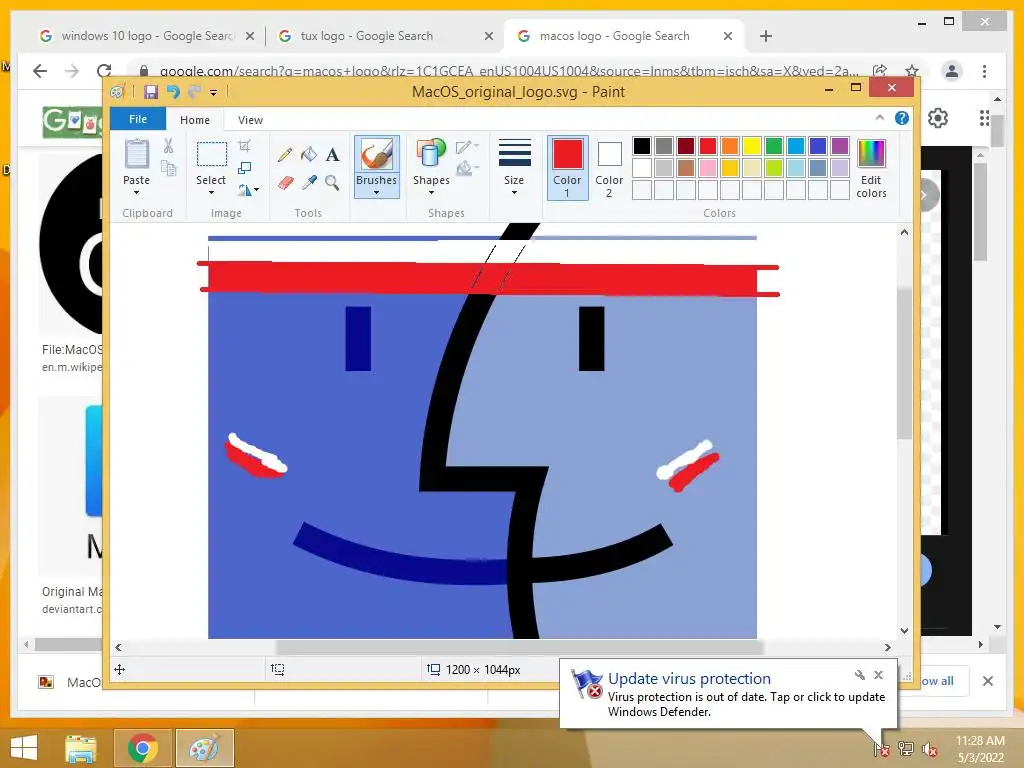This screenshot has width=1024, height=768.
Task: Click the Chrome address bar URL
Action: [509, 71]
